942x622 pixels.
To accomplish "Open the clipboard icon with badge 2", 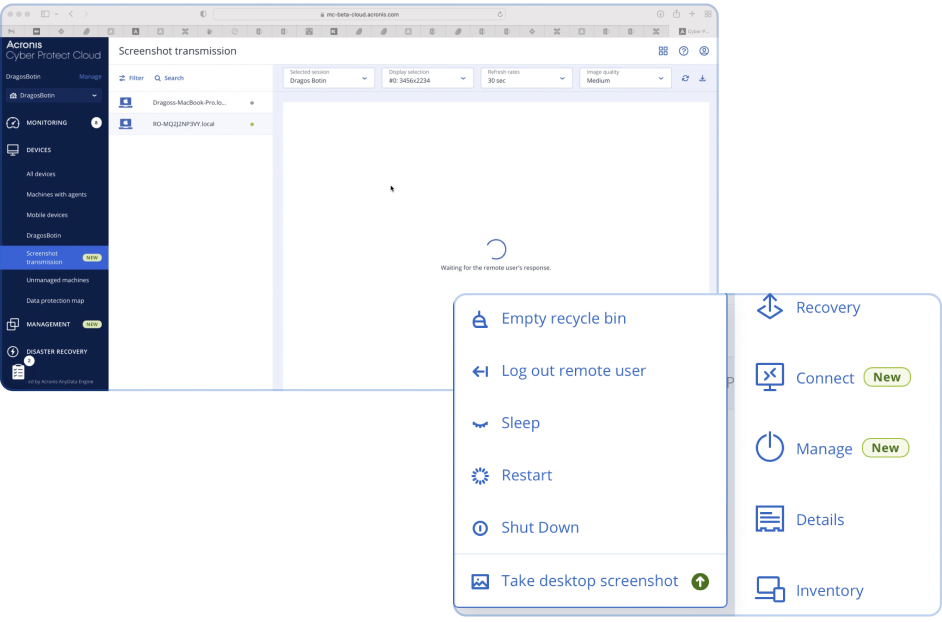I will 18,372.
